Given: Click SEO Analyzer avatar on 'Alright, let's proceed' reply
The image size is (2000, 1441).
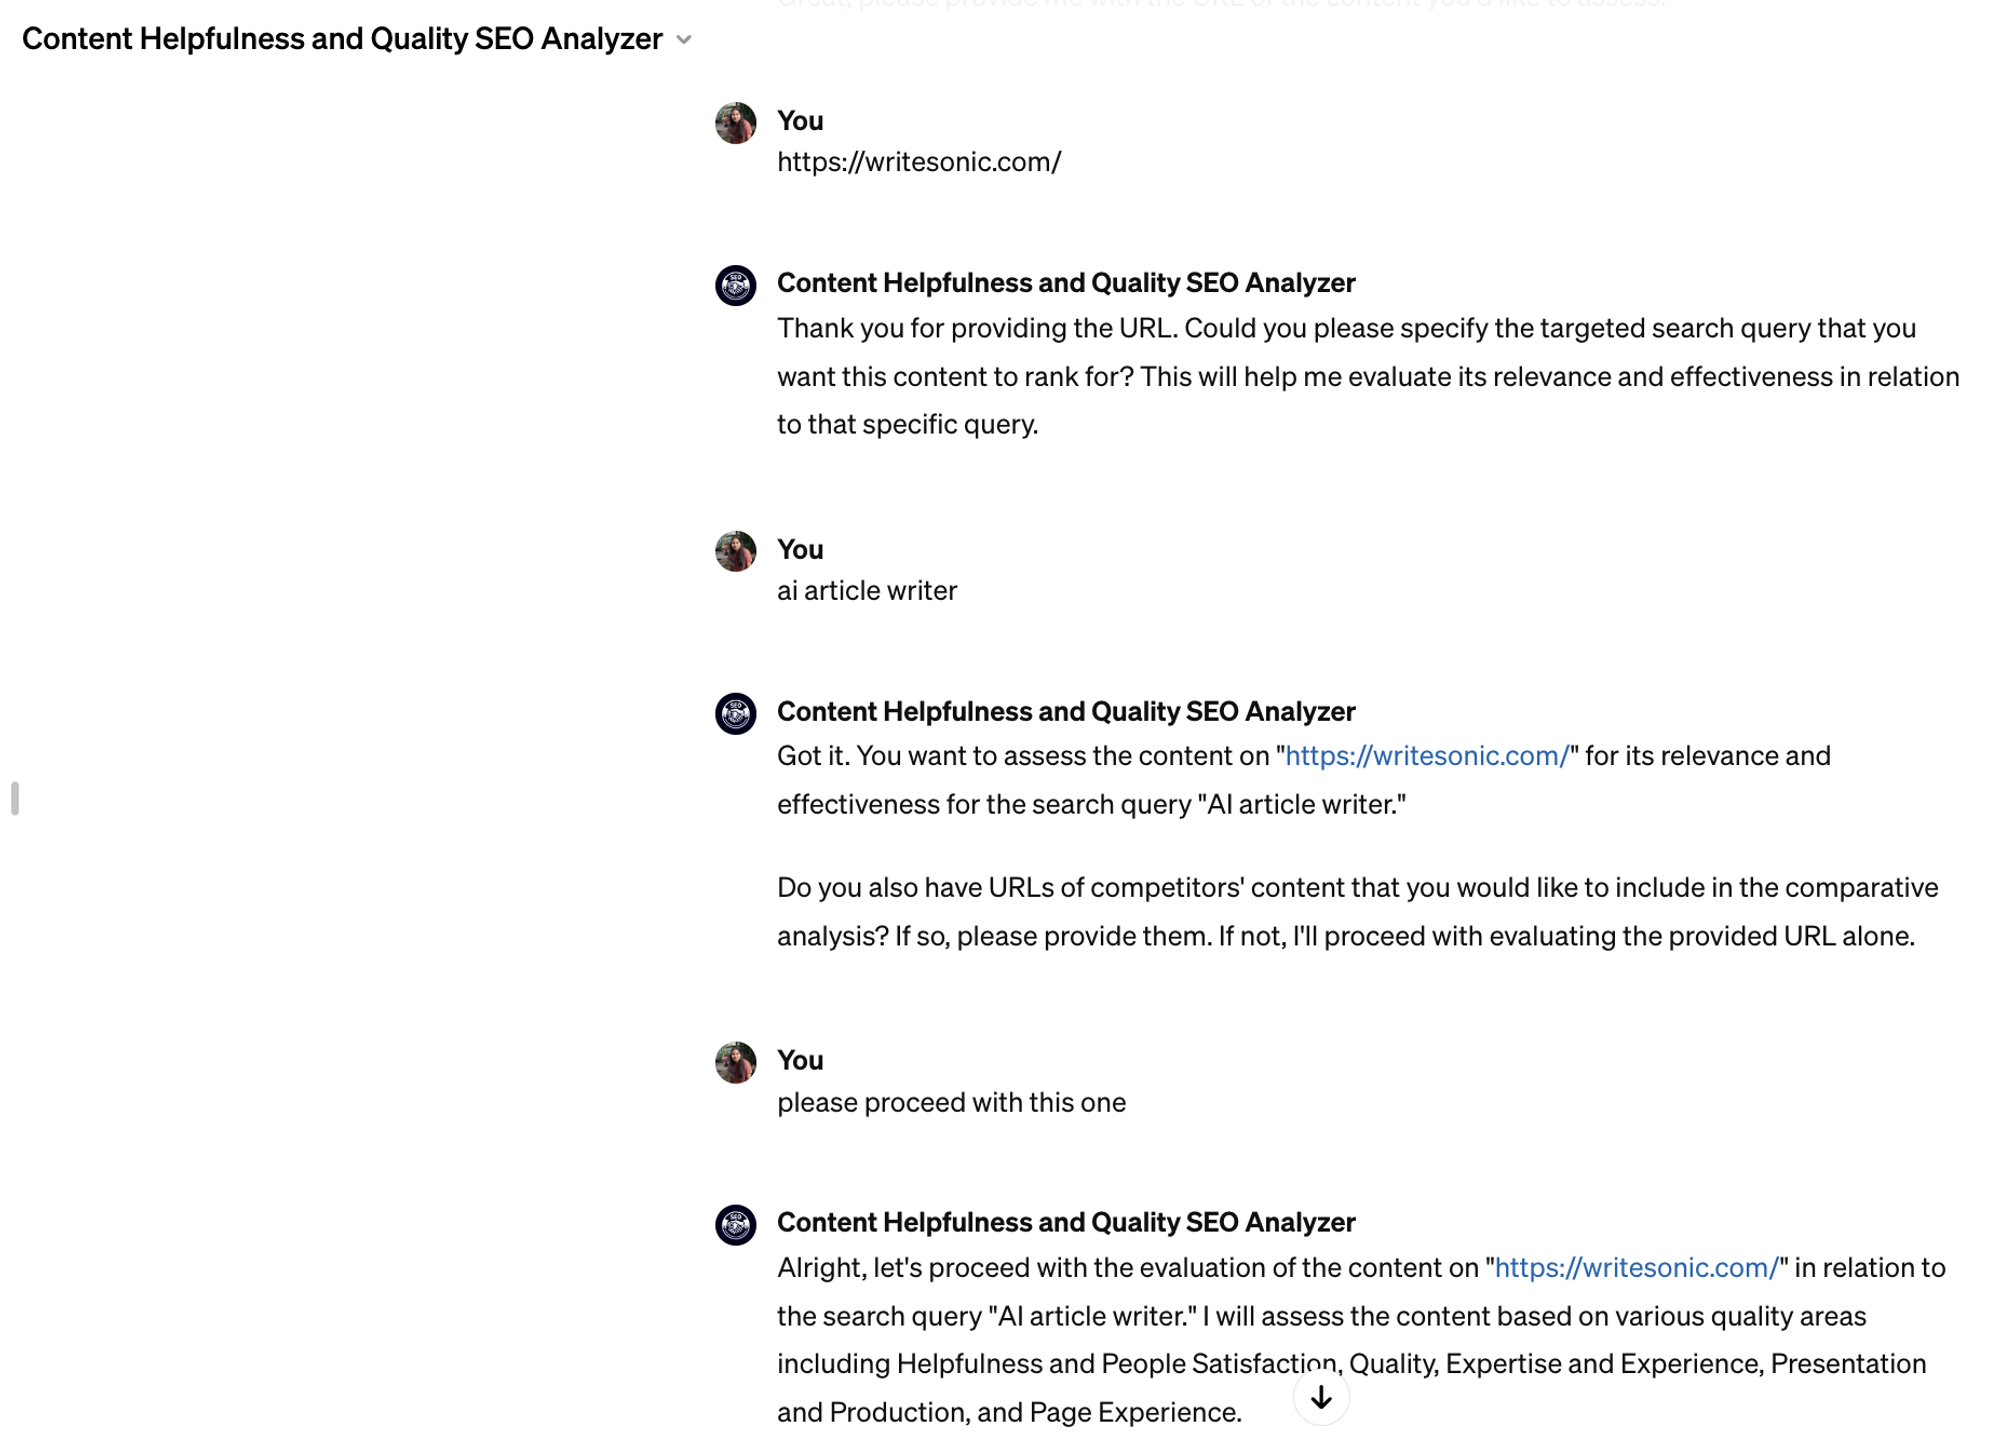Looking at the screenshot, I should point(735,1224).
